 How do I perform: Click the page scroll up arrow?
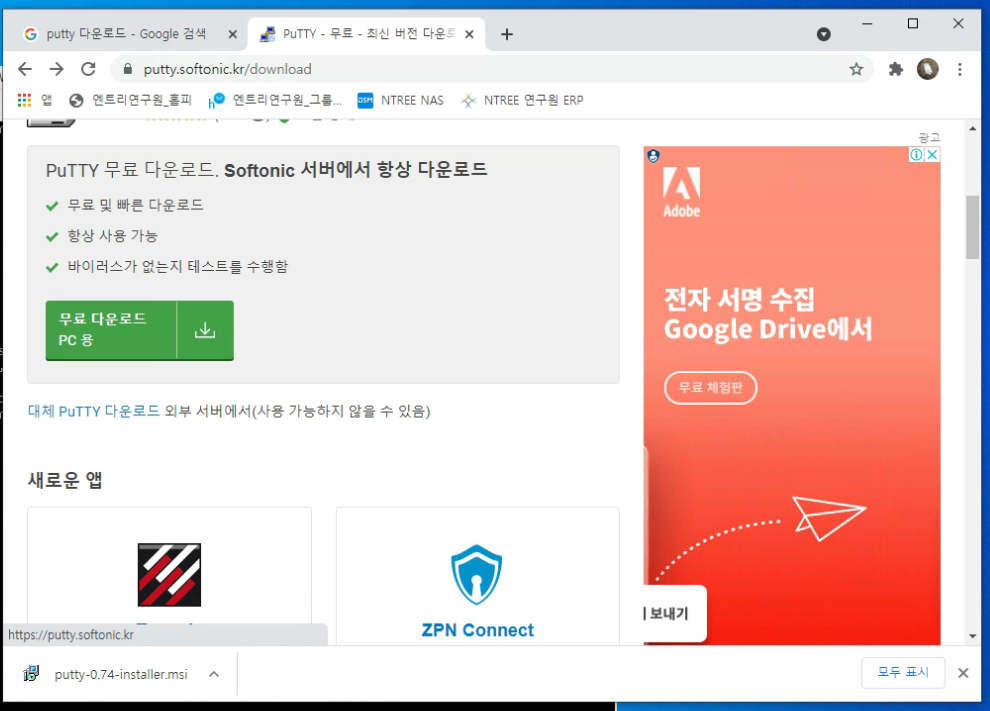[972, 129]
